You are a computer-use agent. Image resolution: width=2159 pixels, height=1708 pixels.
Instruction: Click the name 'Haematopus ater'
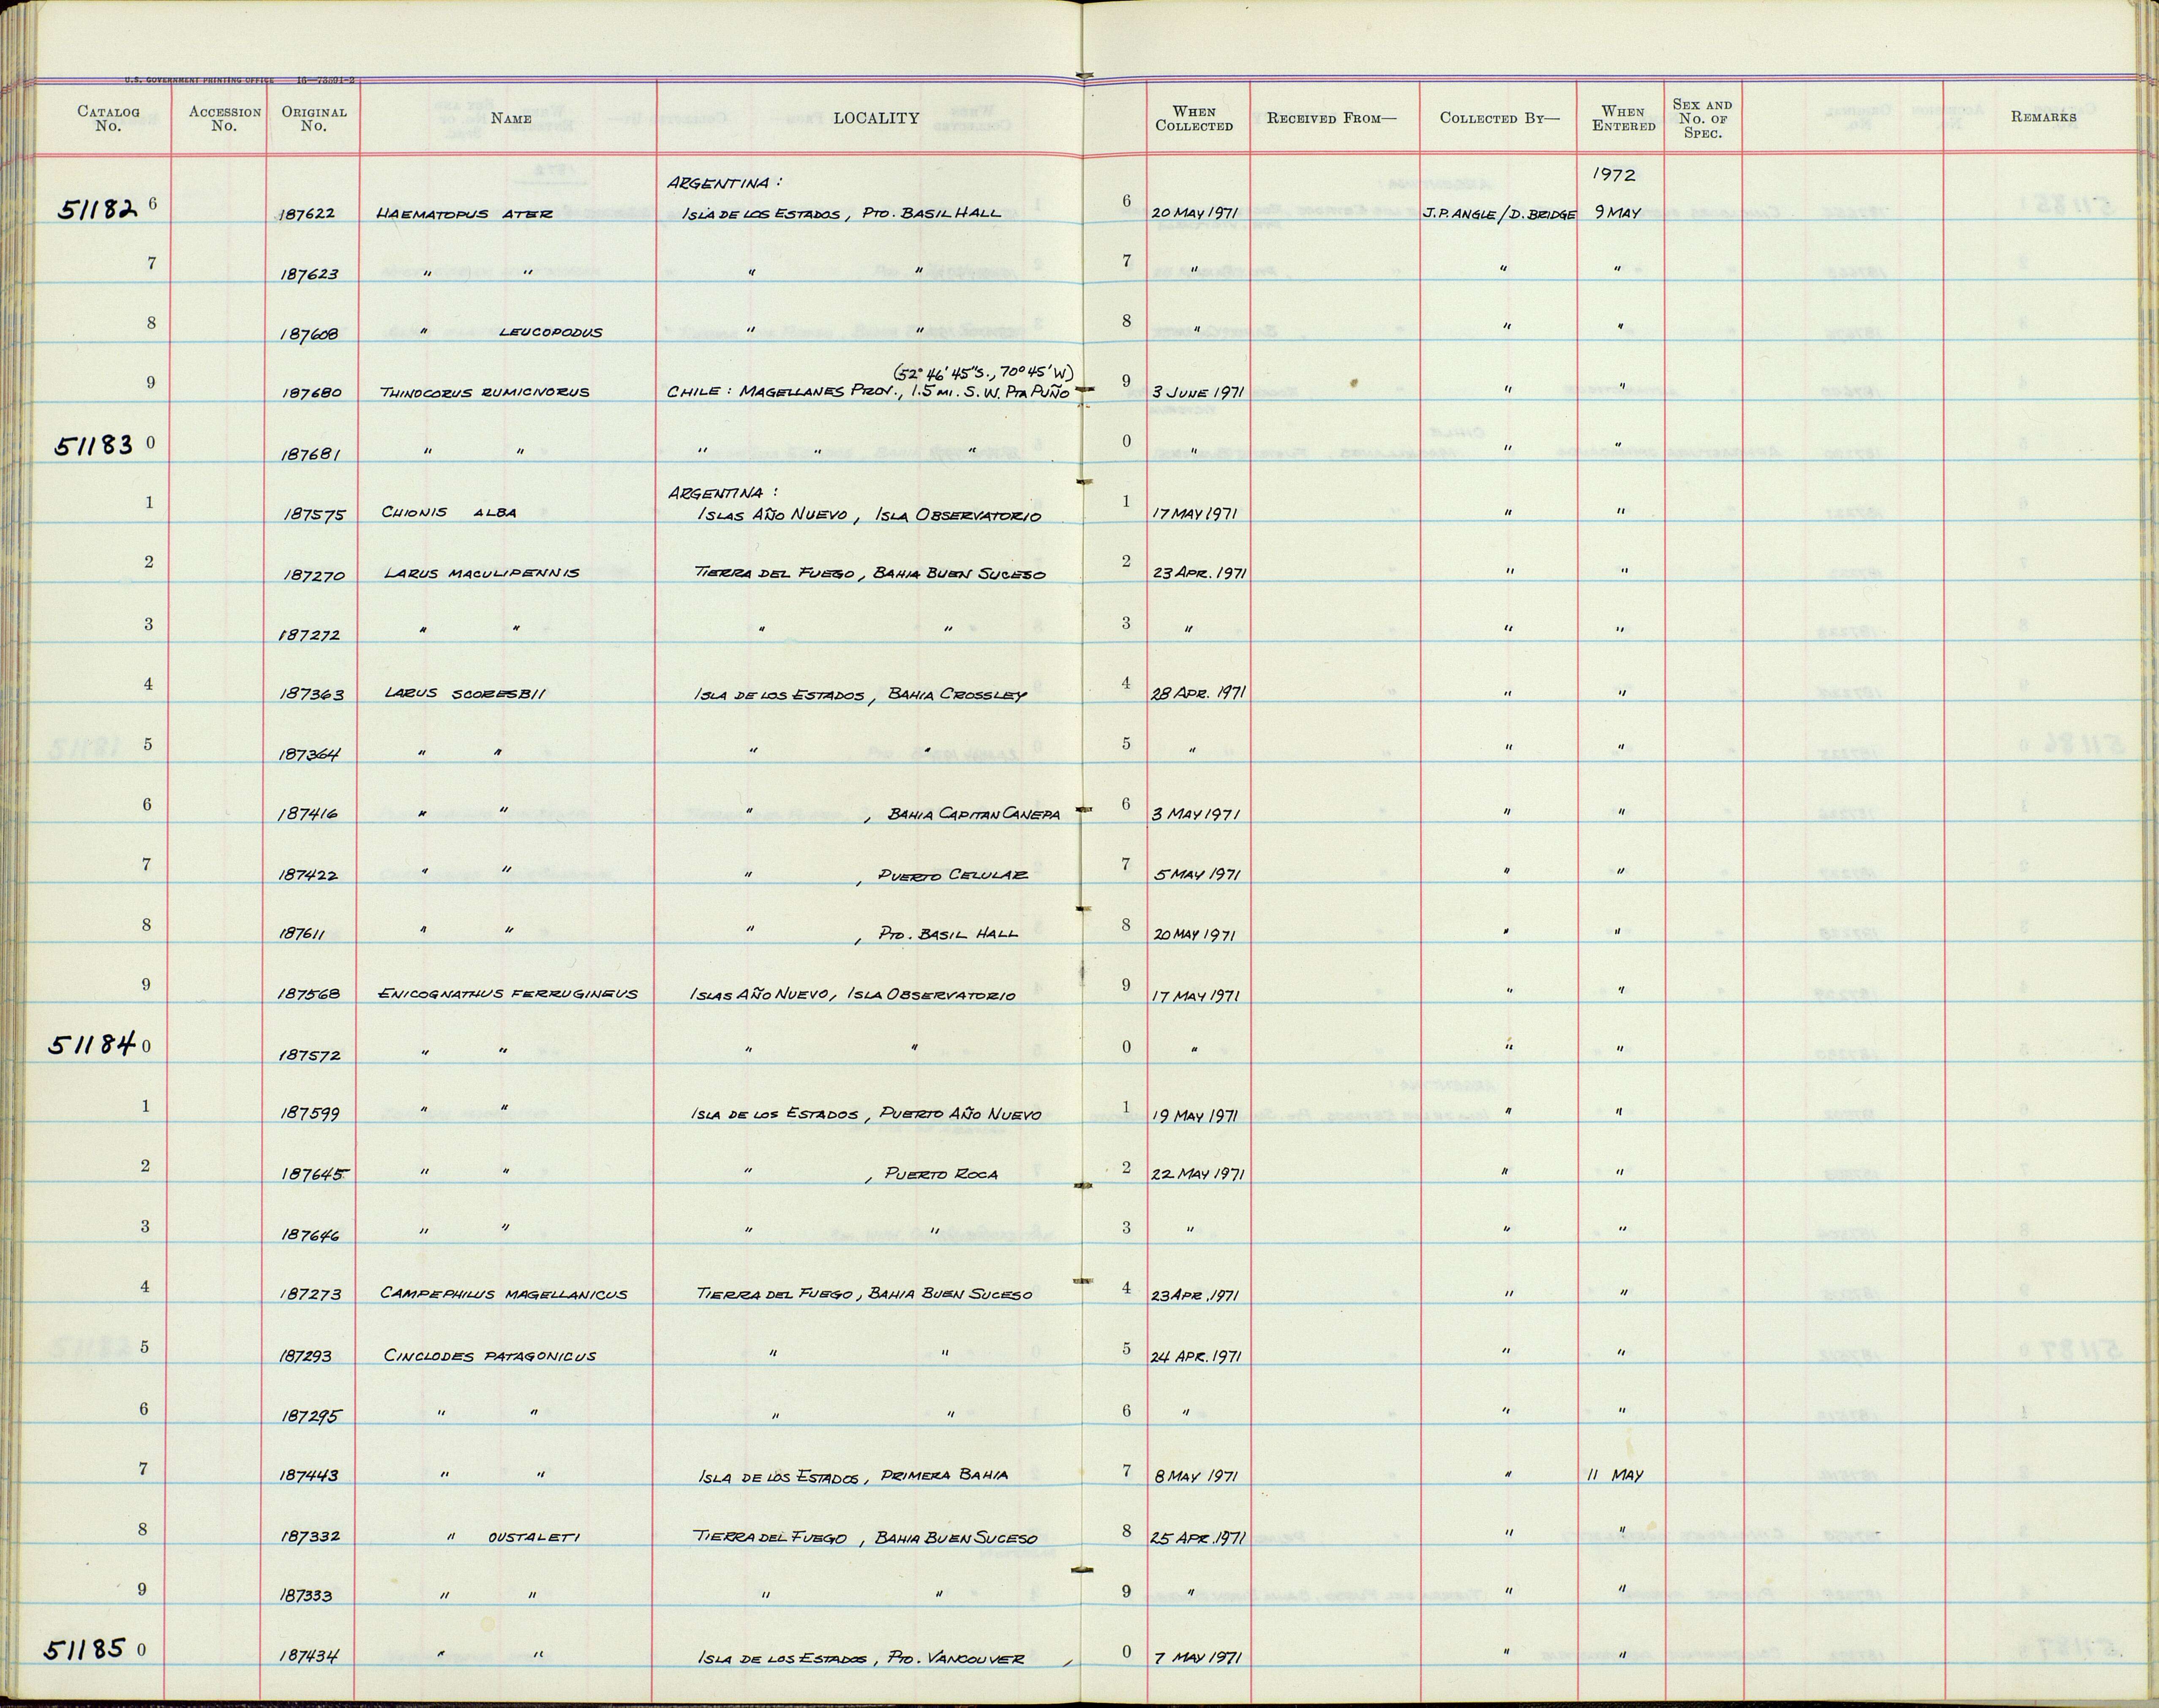point(464,214)
